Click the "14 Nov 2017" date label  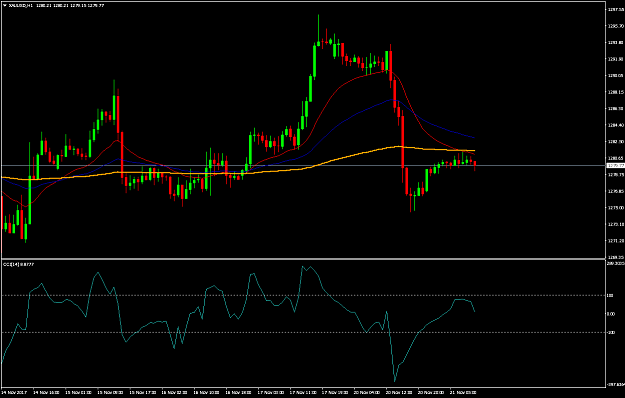tap(14, 392)
